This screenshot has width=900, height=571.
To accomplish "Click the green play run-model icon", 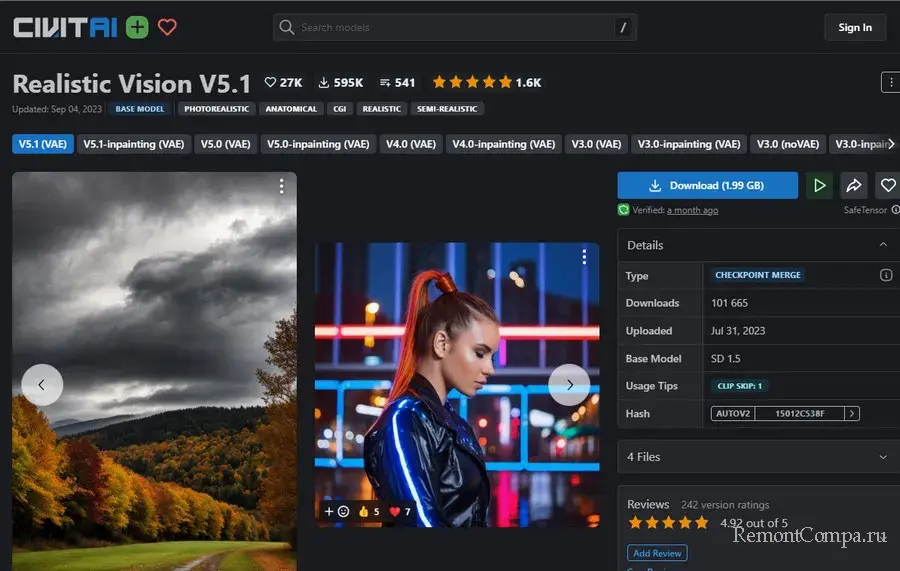I will (819, 185).
